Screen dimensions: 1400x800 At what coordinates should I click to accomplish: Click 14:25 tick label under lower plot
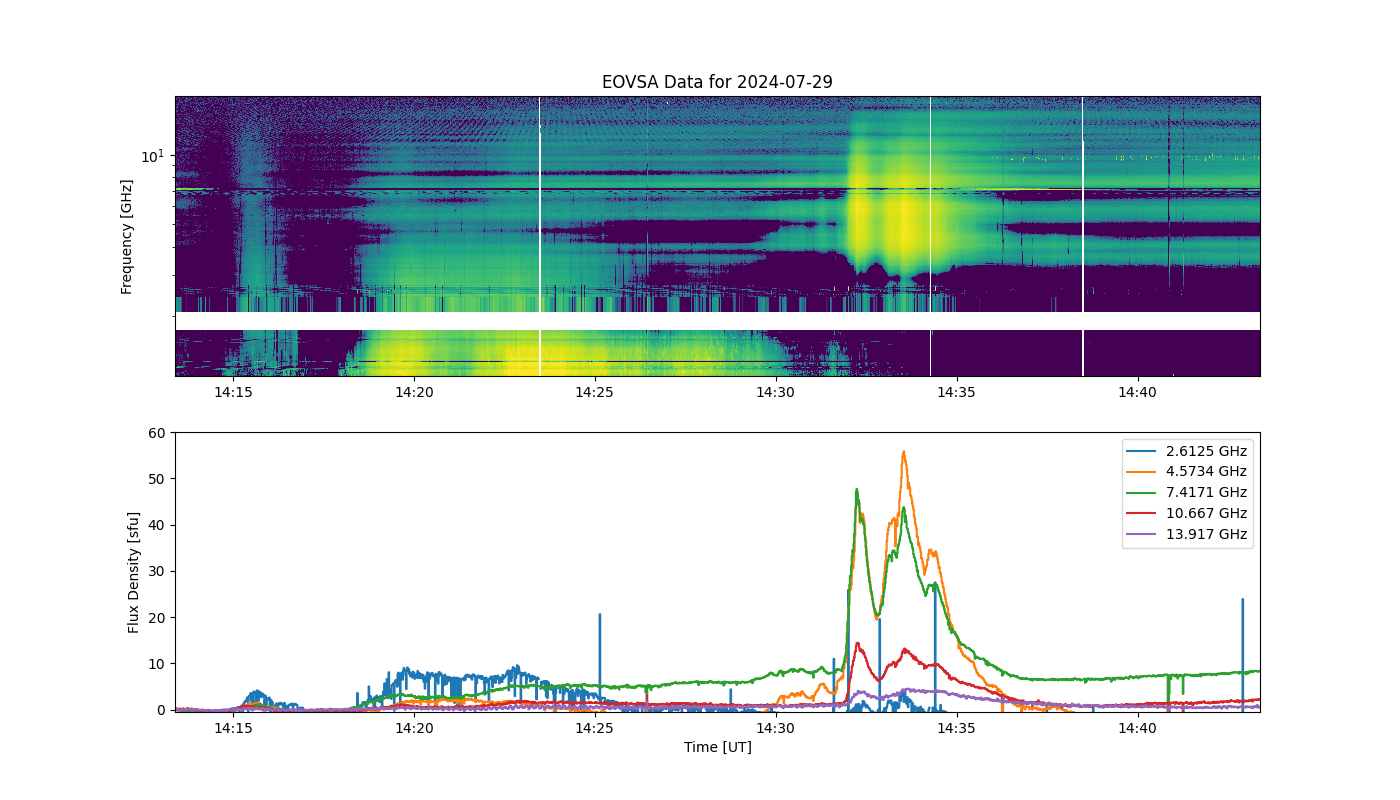(594, 728)
